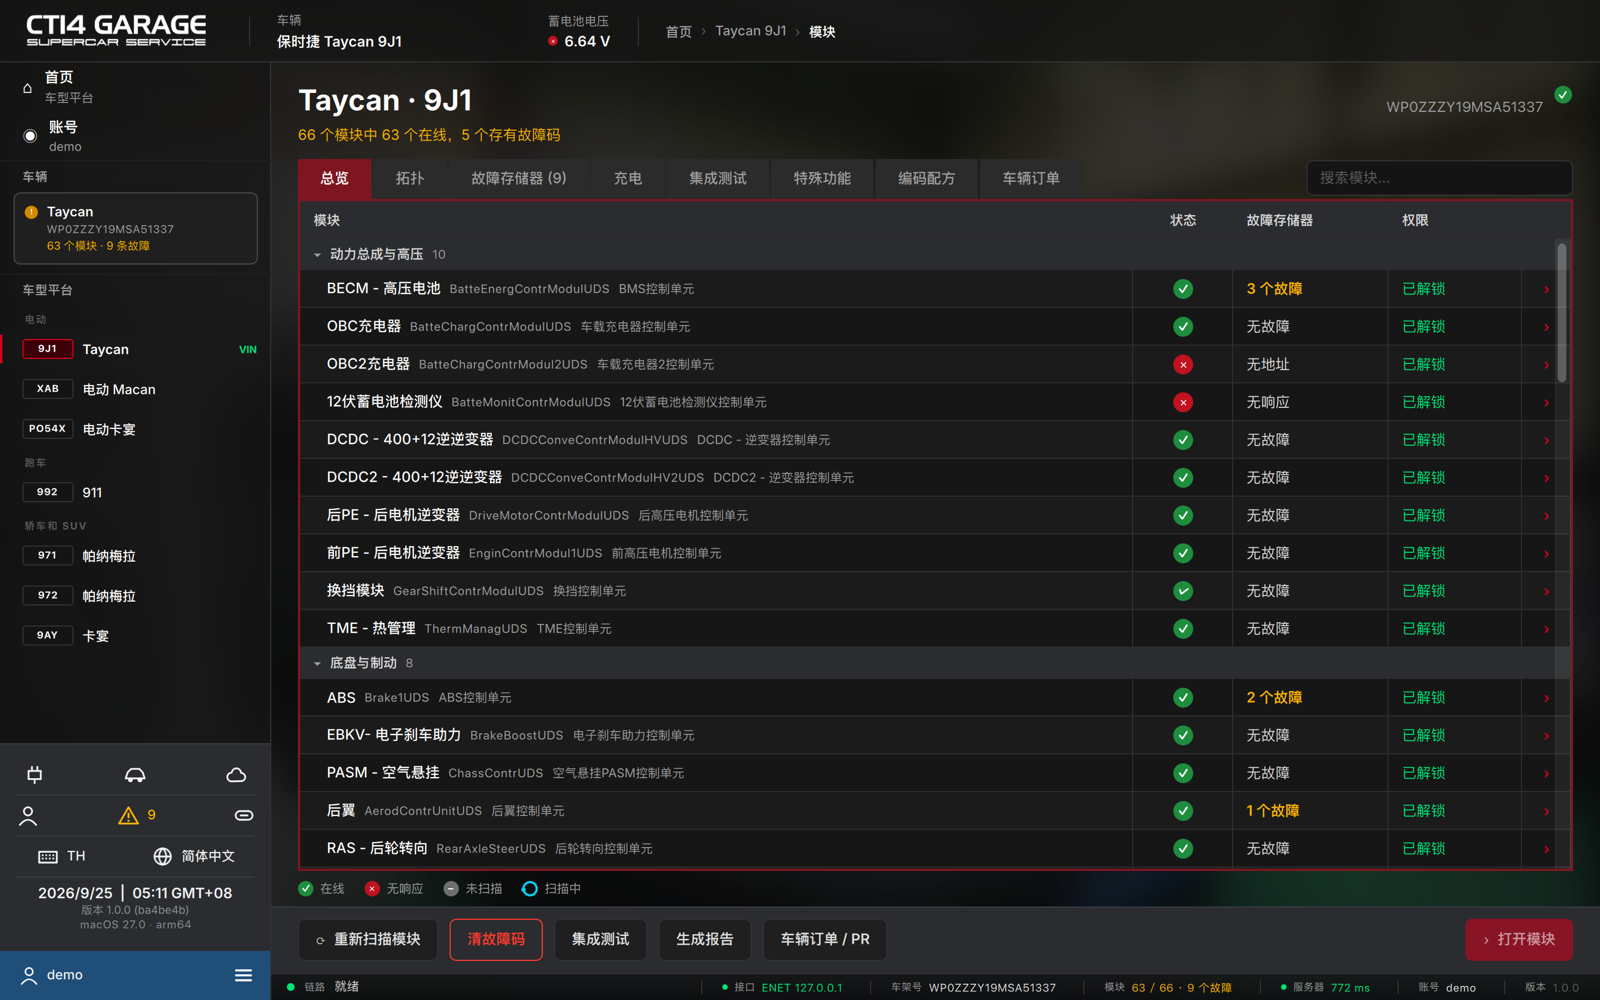
Task: Open the 编码配方 tab
Action: (927, 179)
